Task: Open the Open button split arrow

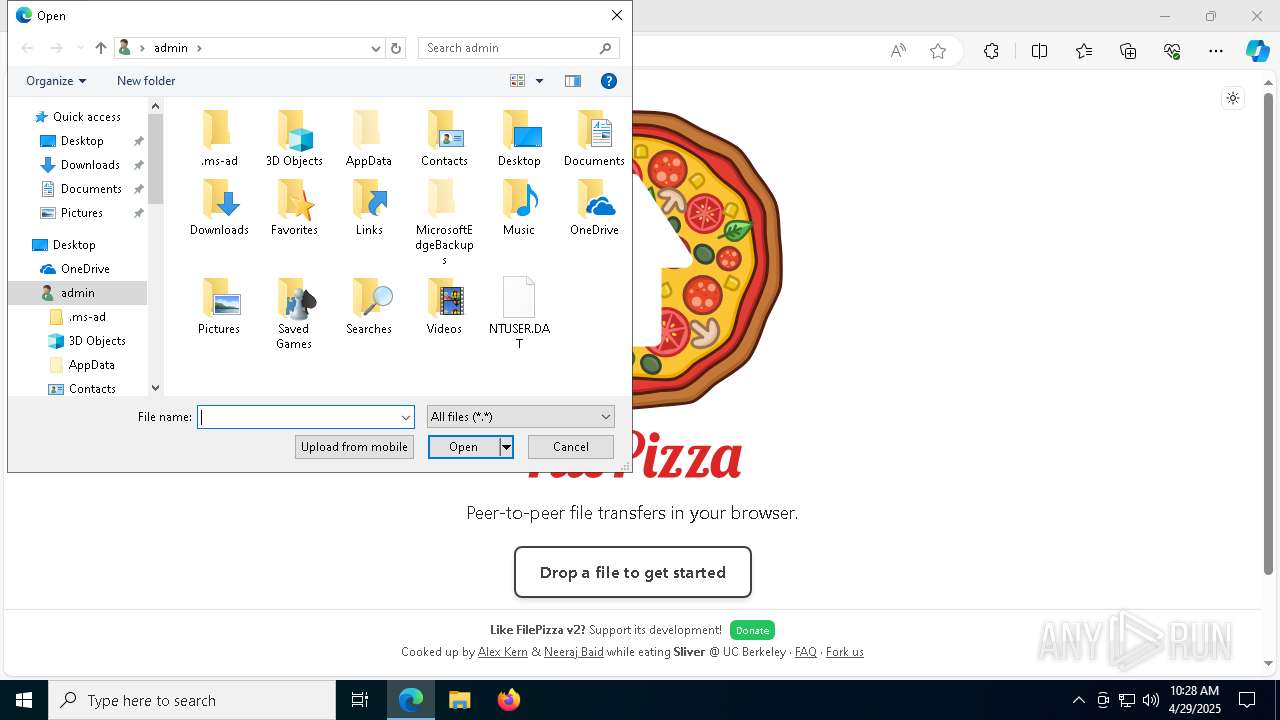Action: coord(506,447)
